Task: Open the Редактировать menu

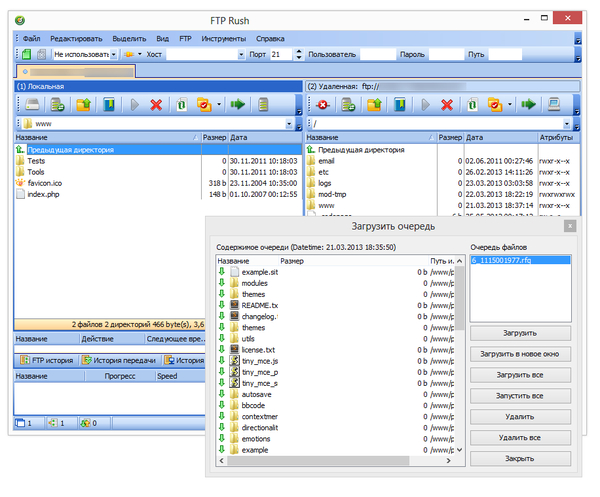Action: (x=76, y=39)
